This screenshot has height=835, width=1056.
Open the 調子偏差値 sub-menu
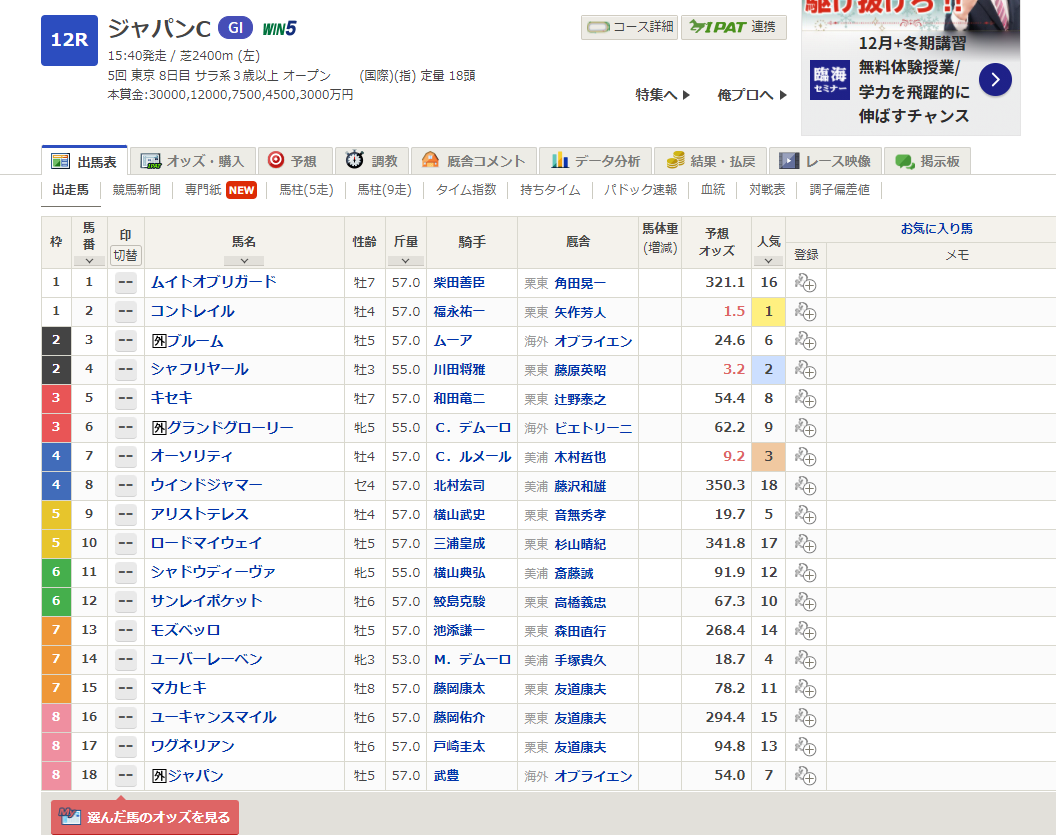coord(840,190)
